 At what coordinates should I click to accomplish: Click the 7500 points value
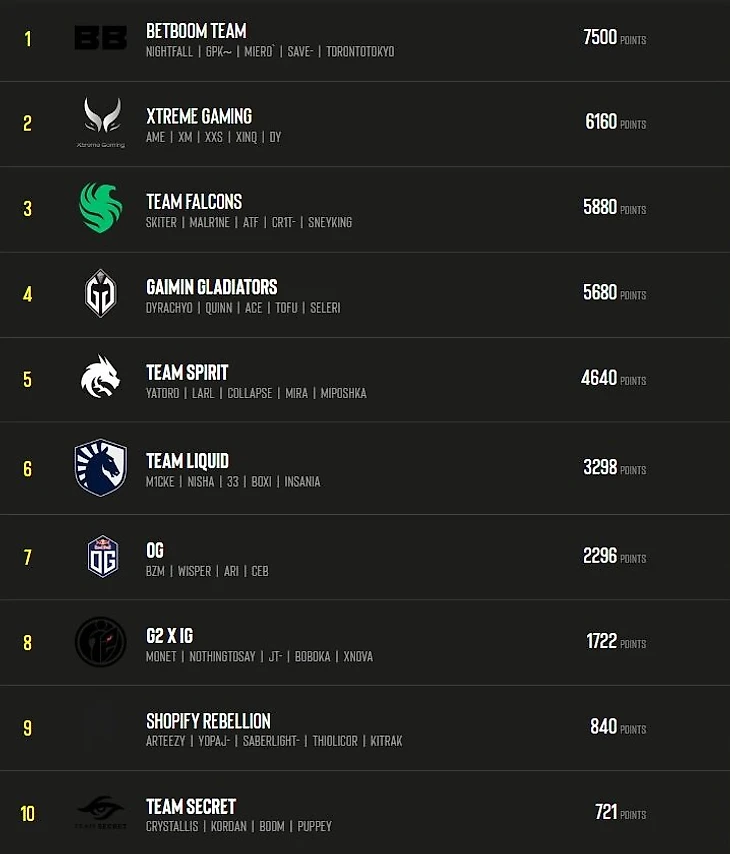[600, 37]
